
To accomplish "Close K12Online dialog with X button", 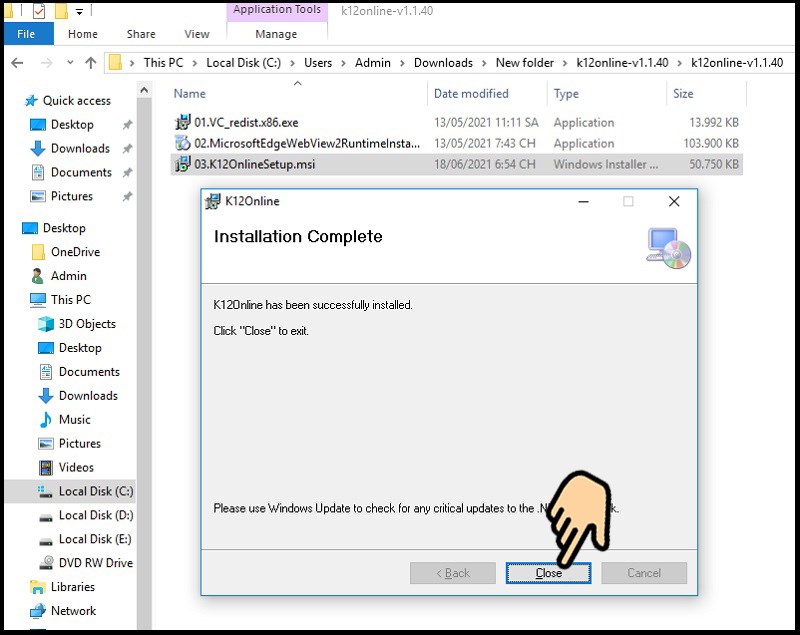I will pos(674,201).
